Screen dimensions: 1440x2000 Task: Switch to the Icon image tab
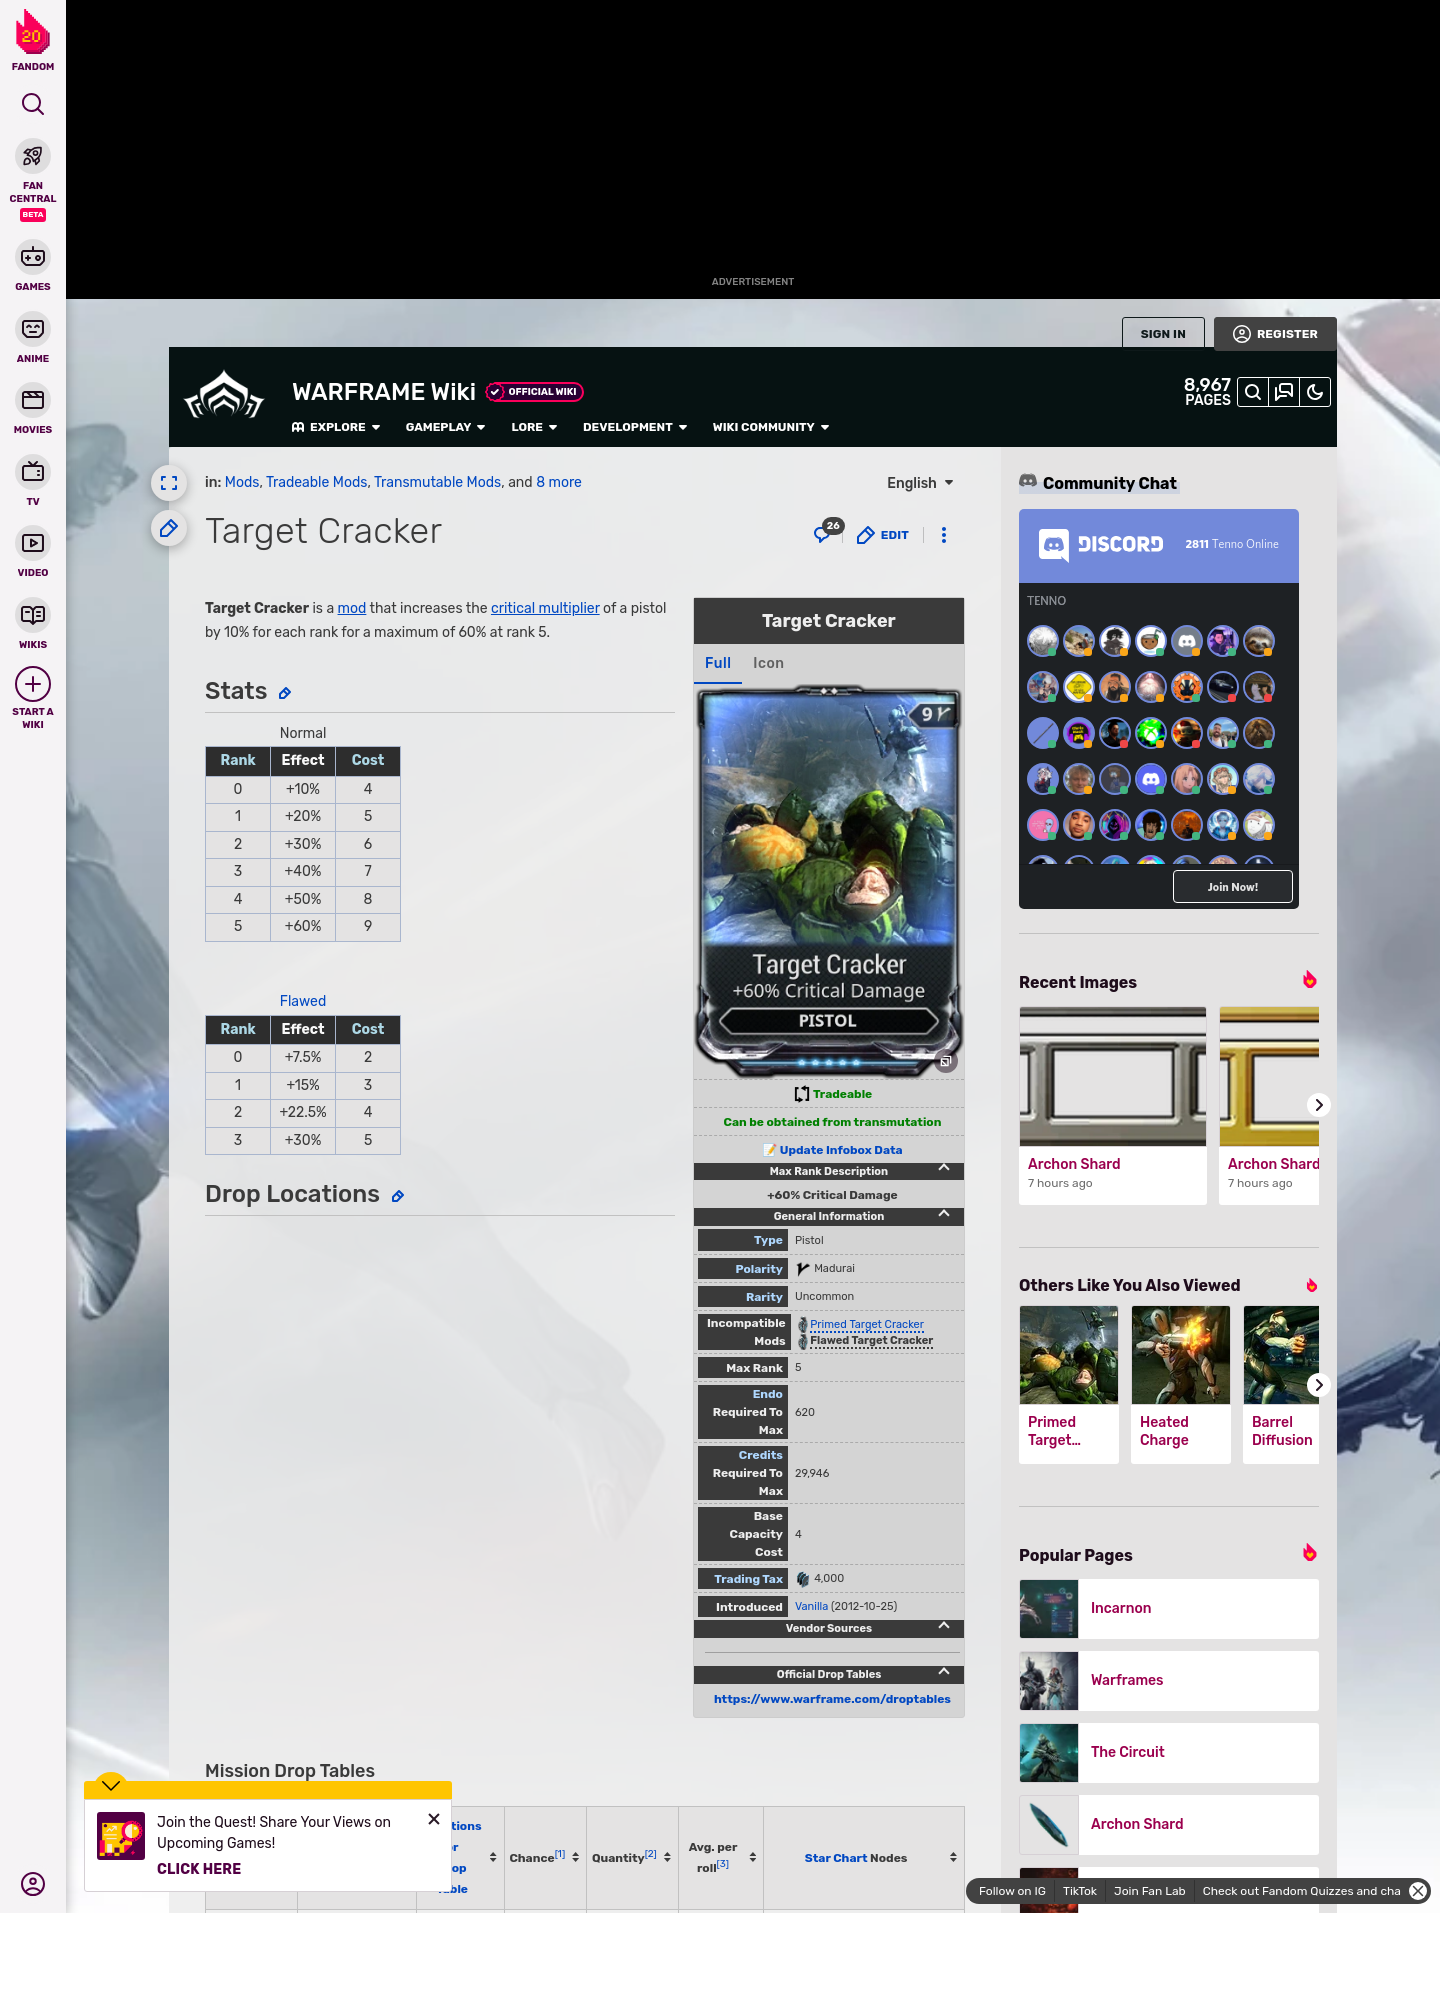click(768, 663)
